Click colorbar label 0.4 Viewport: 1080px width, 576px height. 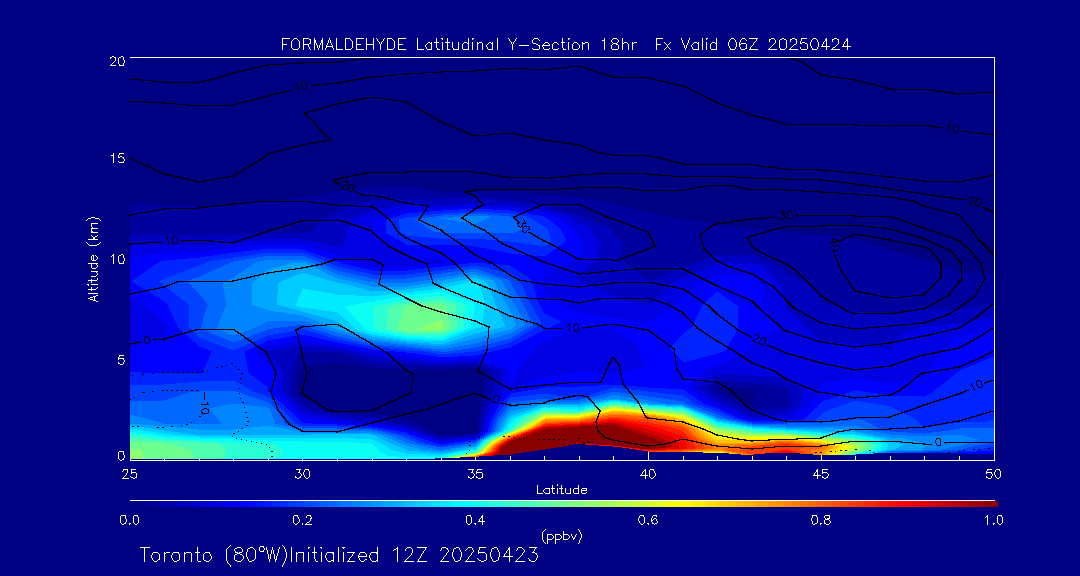[475, 520]
